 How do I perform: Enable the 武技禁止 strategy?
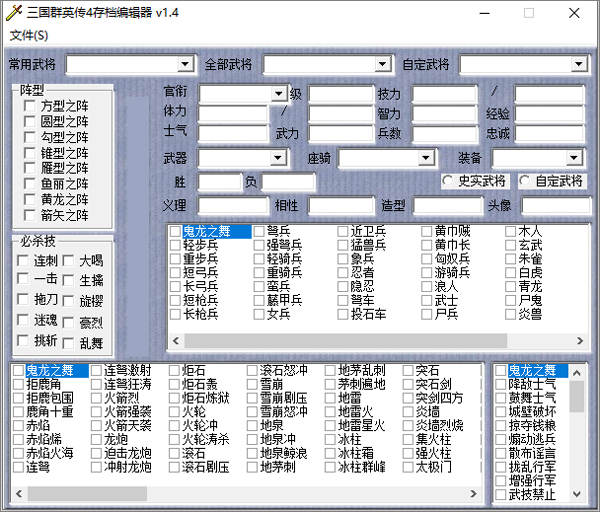click(501, 495)
